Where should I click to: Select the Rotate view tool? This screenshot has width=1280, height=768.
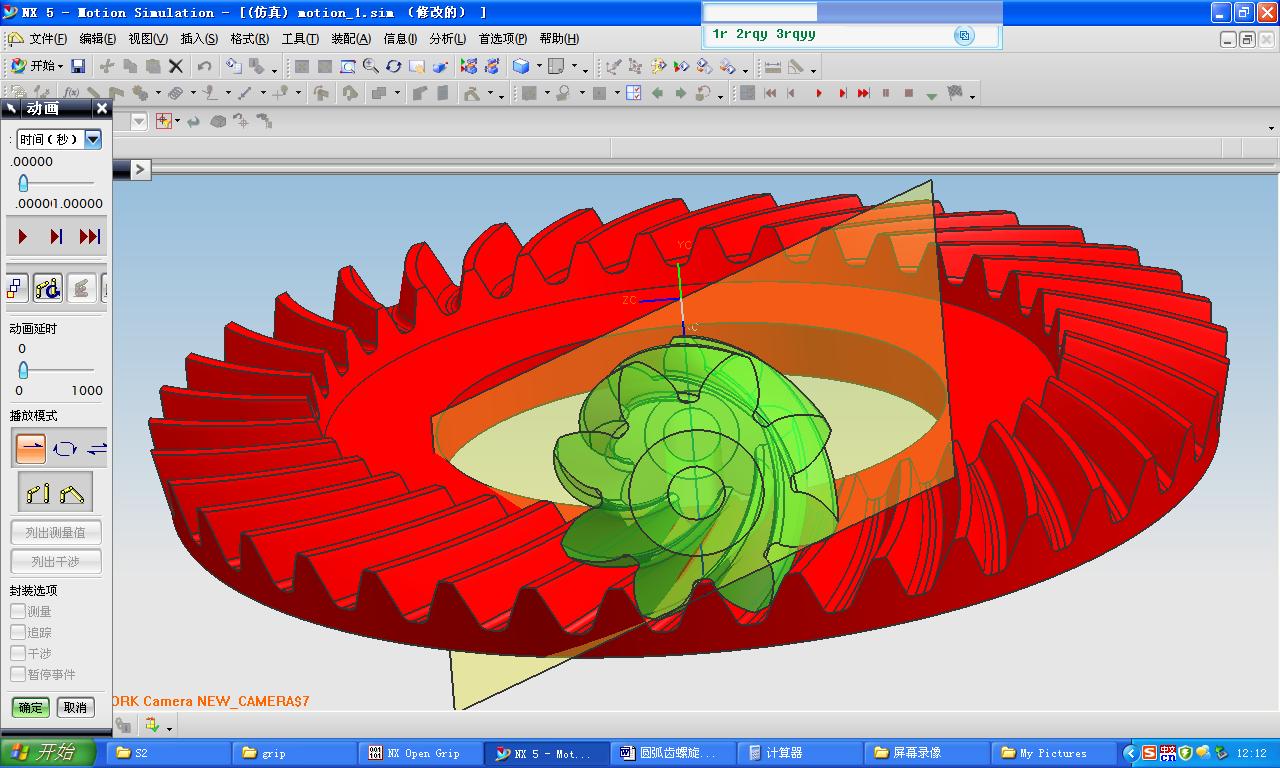pyautogui.click(x=394, y=66)
